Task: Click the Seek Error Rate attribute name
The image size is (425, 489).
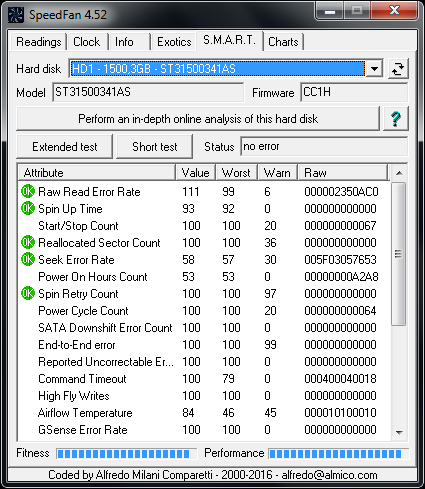Action: (x=76, y=260)
